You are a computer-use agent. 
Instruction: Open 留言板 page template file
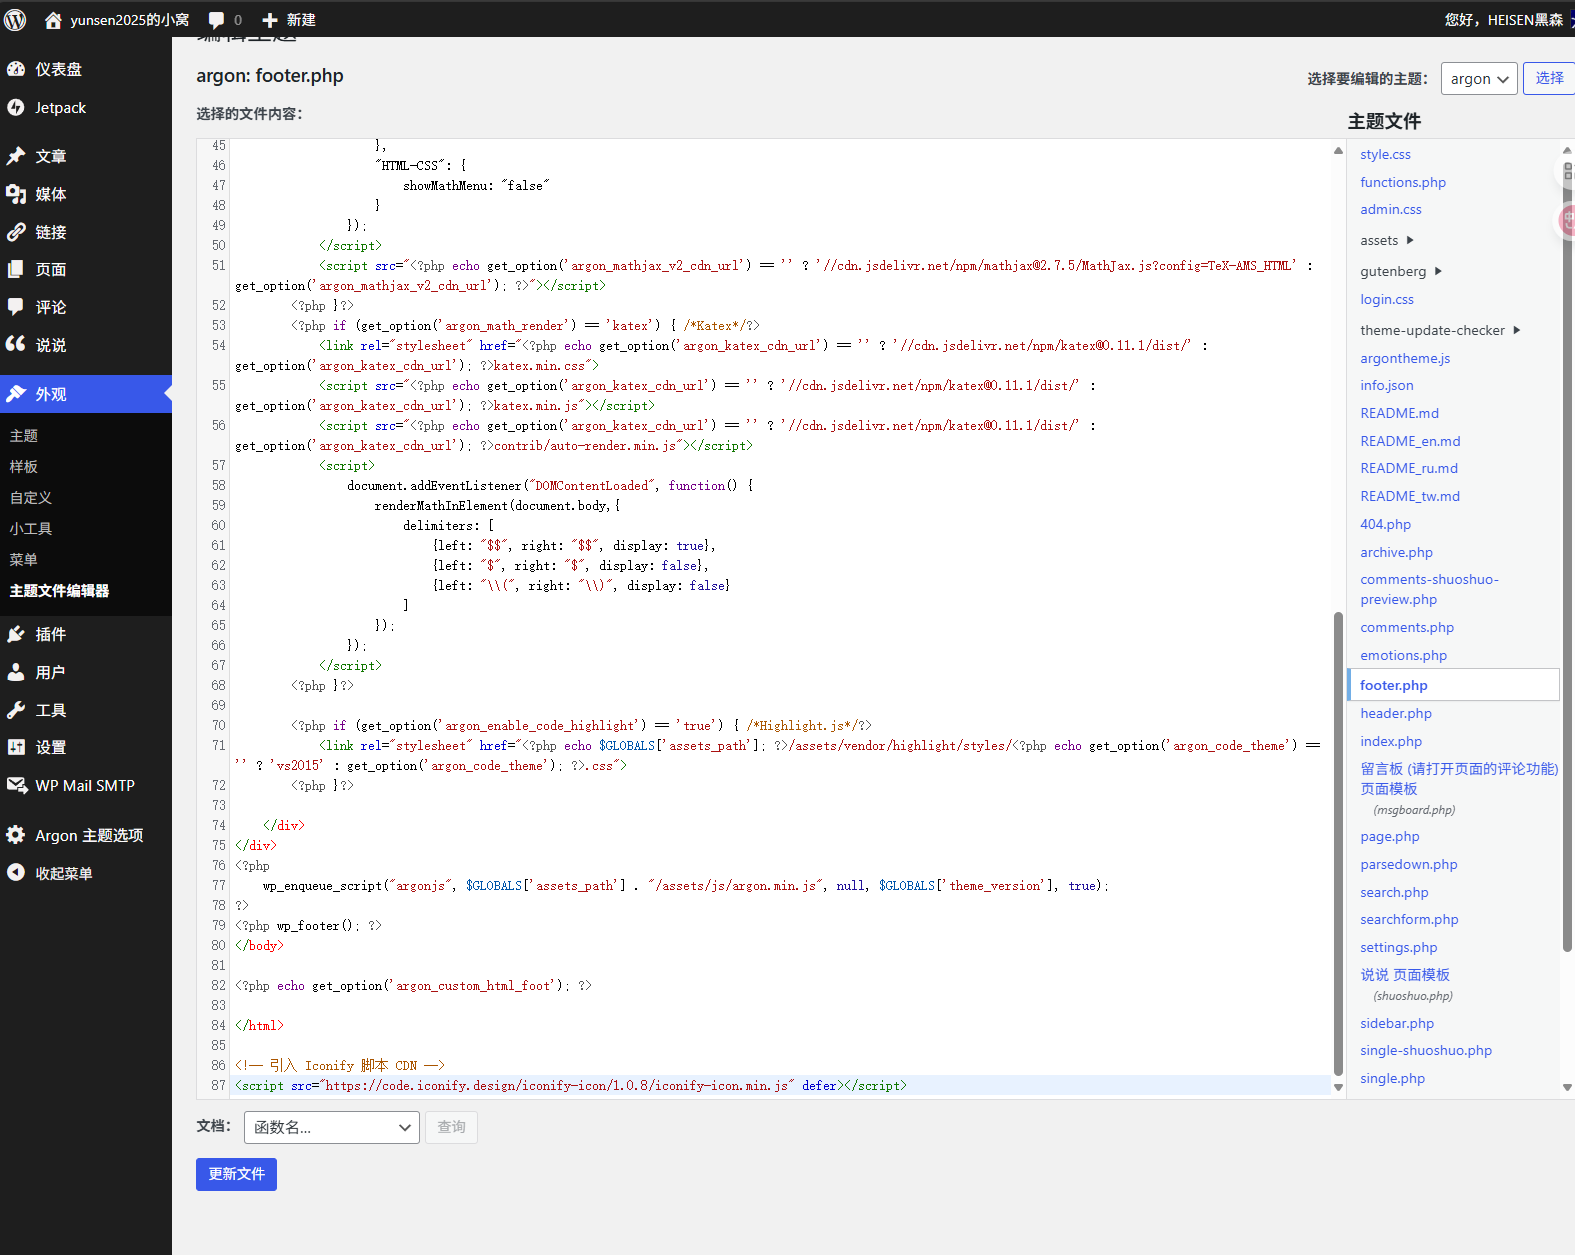[x=1459, y=778]
